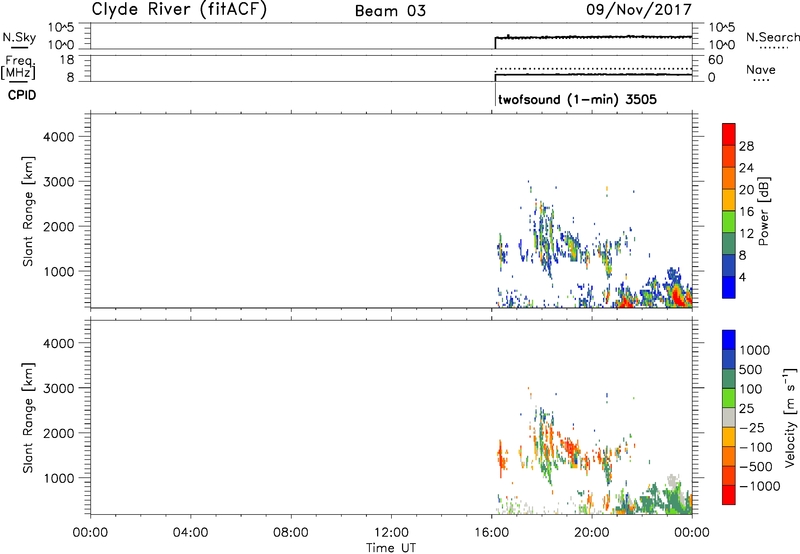The width and height of the screenshot is (800, 554).
Task: Click the noise sky trace line
Action: (593, 37)
